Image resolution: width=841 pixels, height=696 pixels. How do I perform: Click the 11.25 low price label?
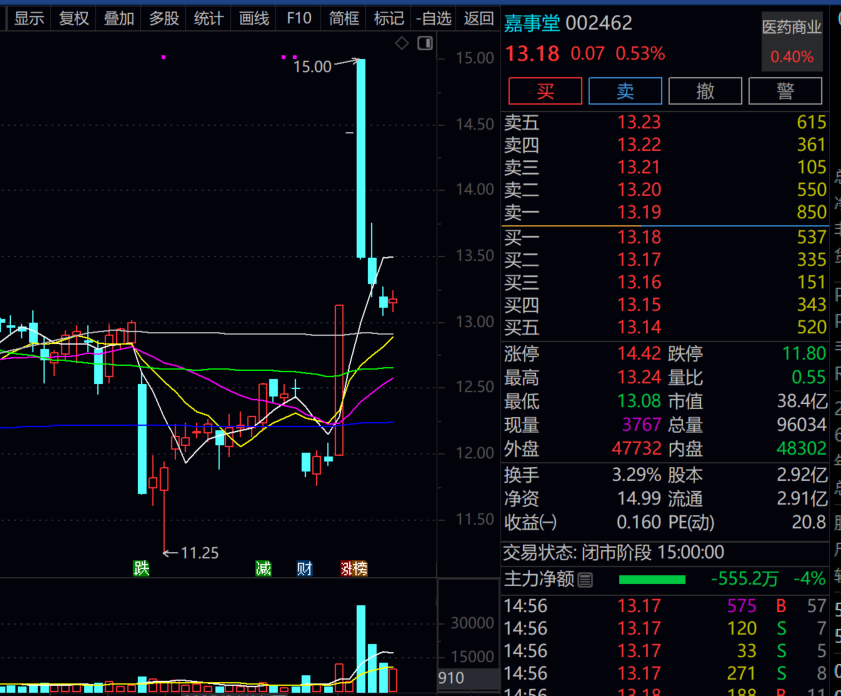(200, 553)
